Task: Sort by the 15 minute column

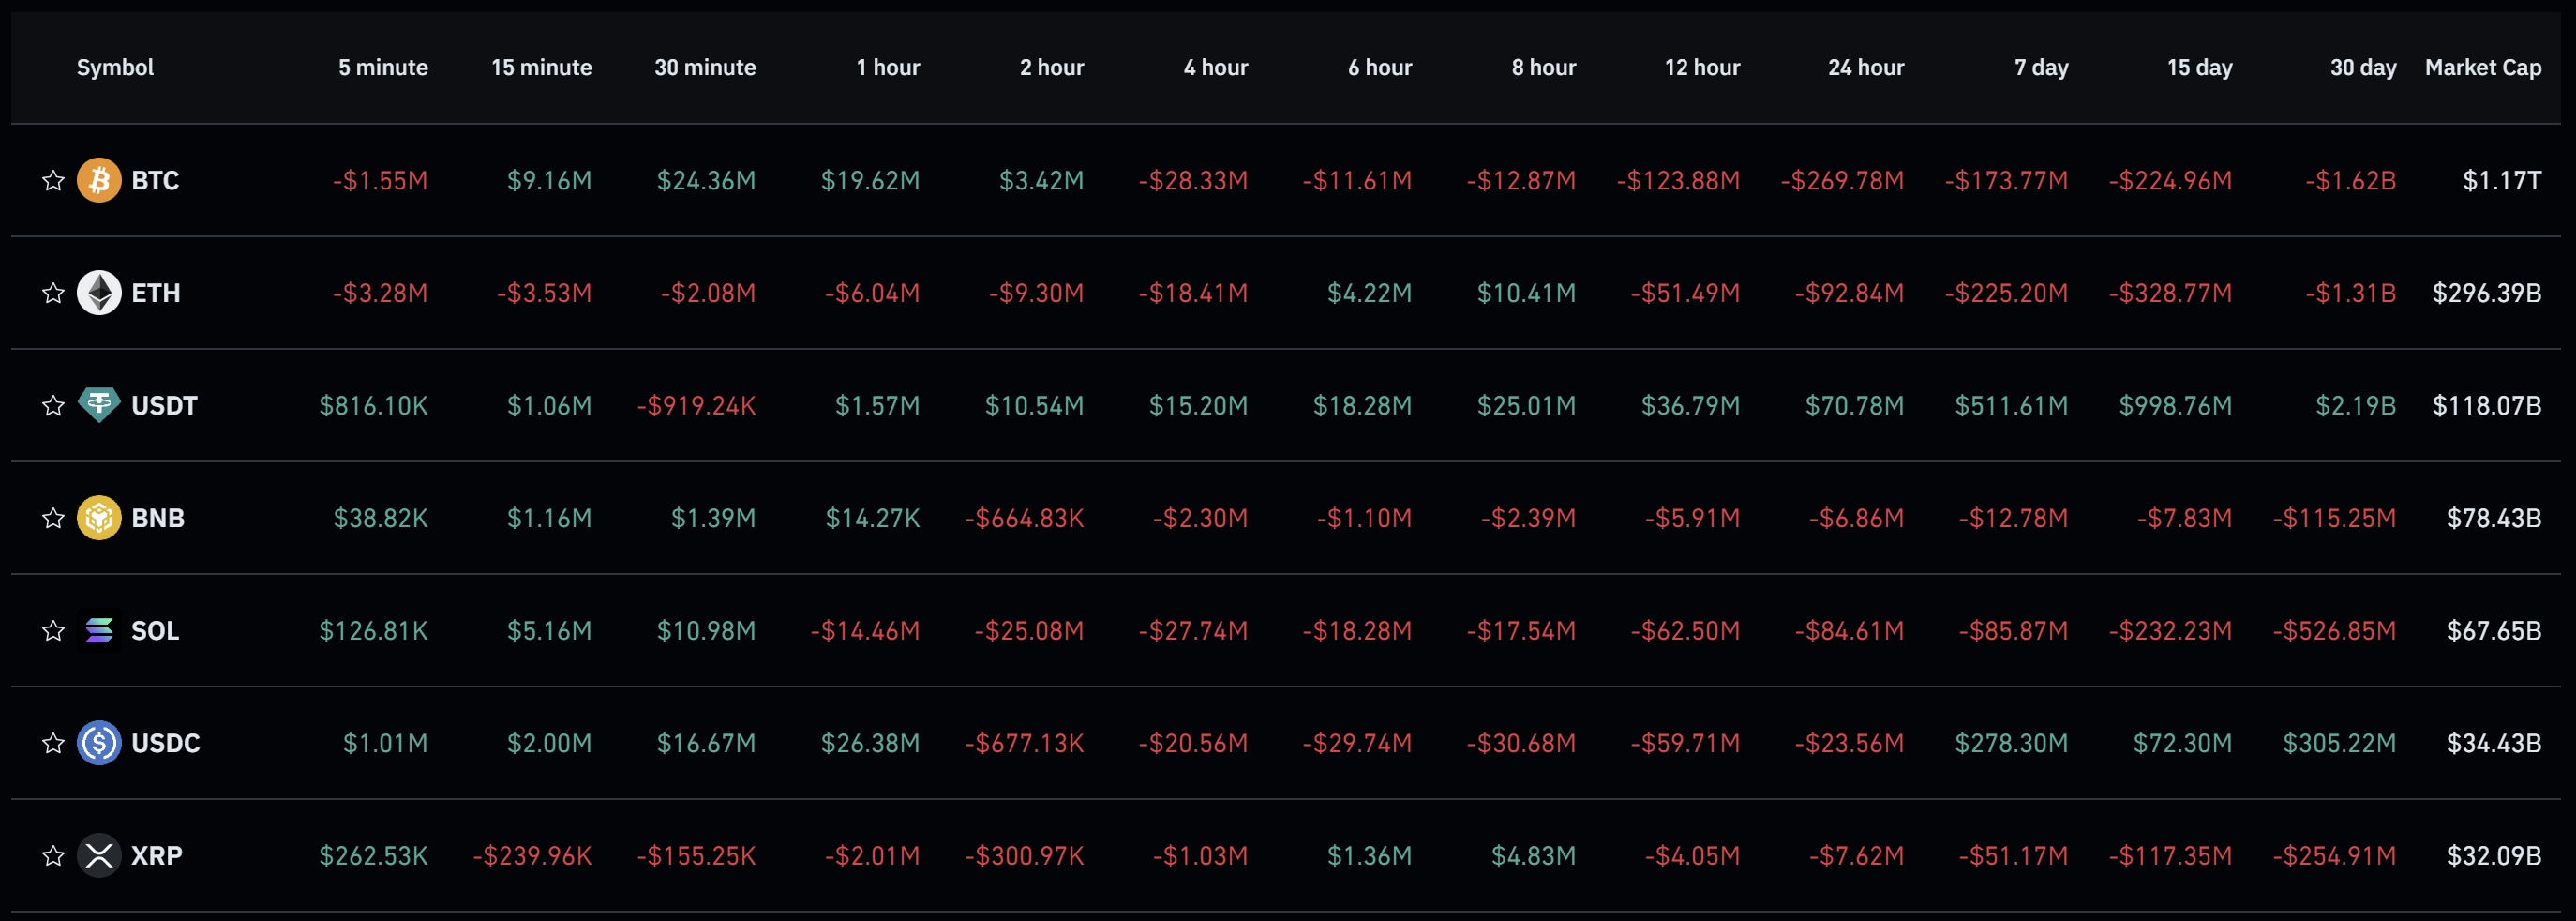Action: (541, 68)
